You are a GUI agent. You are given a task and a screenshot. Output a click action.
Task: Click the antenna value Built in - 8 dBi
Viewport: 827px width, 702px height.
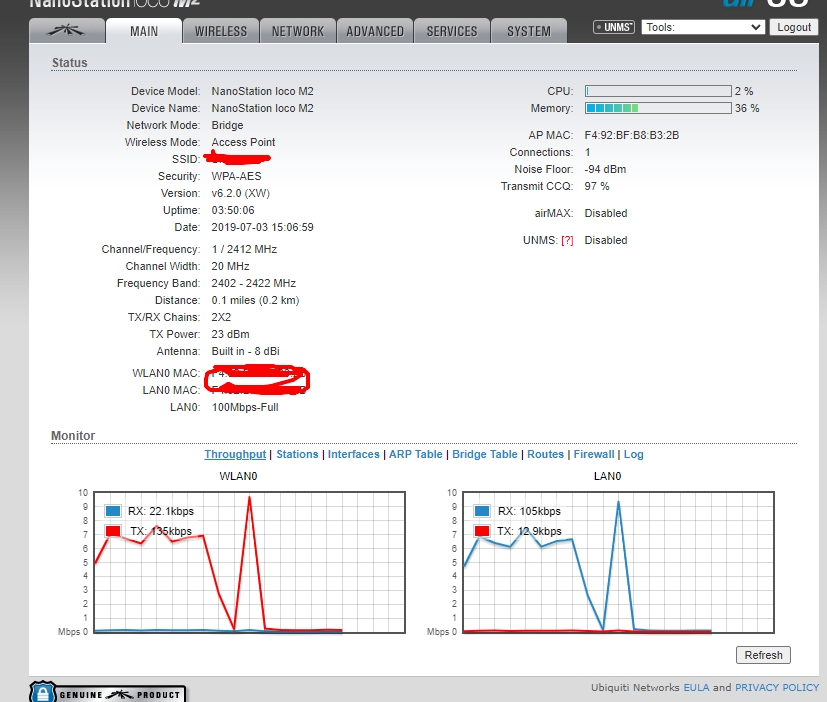click(245, 351)
